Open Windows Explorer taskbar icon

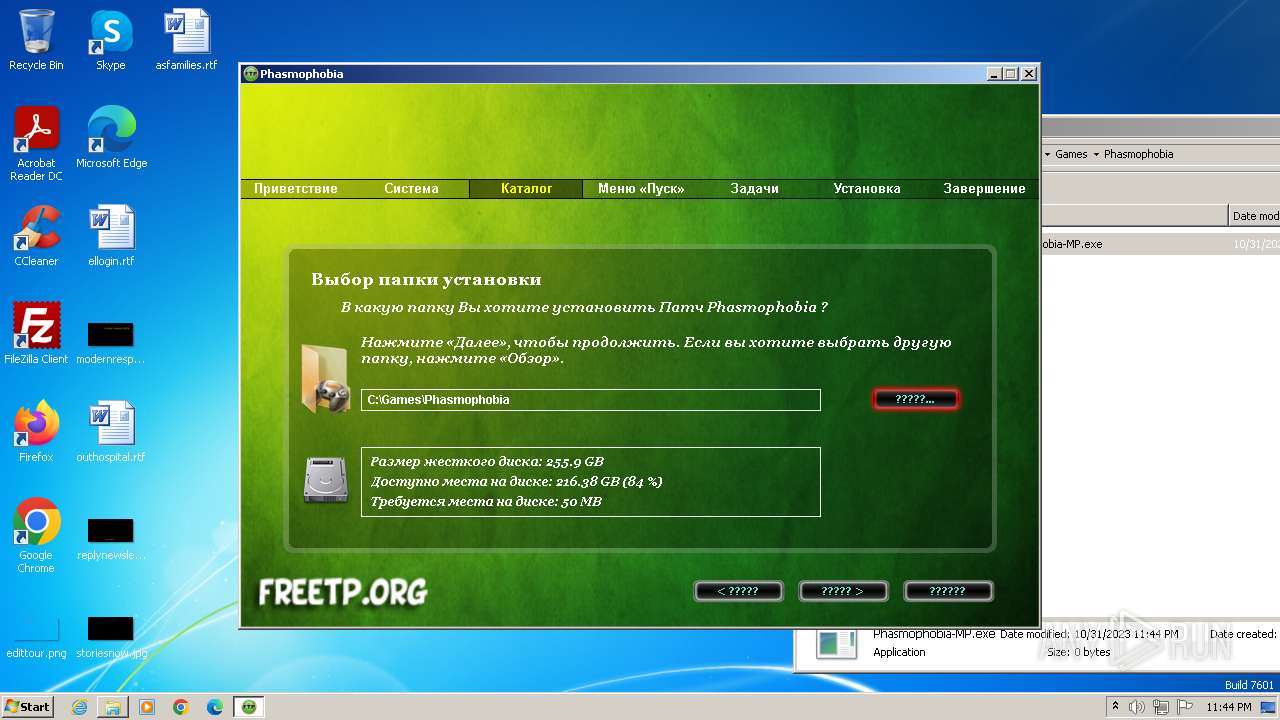click(113, 707)
